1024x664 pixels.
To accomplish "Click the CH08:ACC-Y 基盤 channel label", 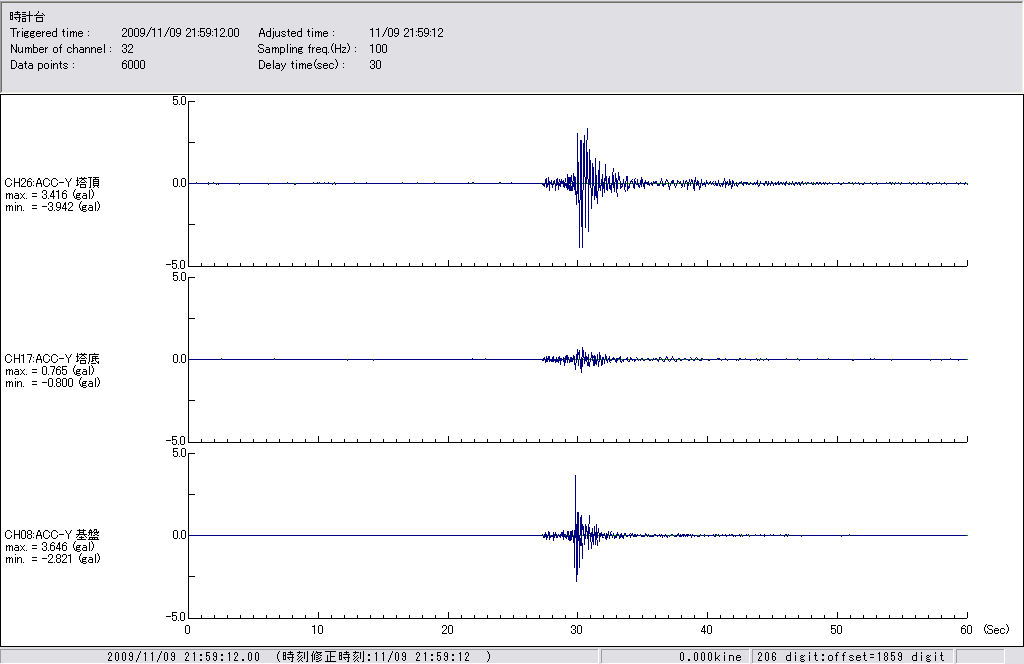I will click(x=52, y=534).
